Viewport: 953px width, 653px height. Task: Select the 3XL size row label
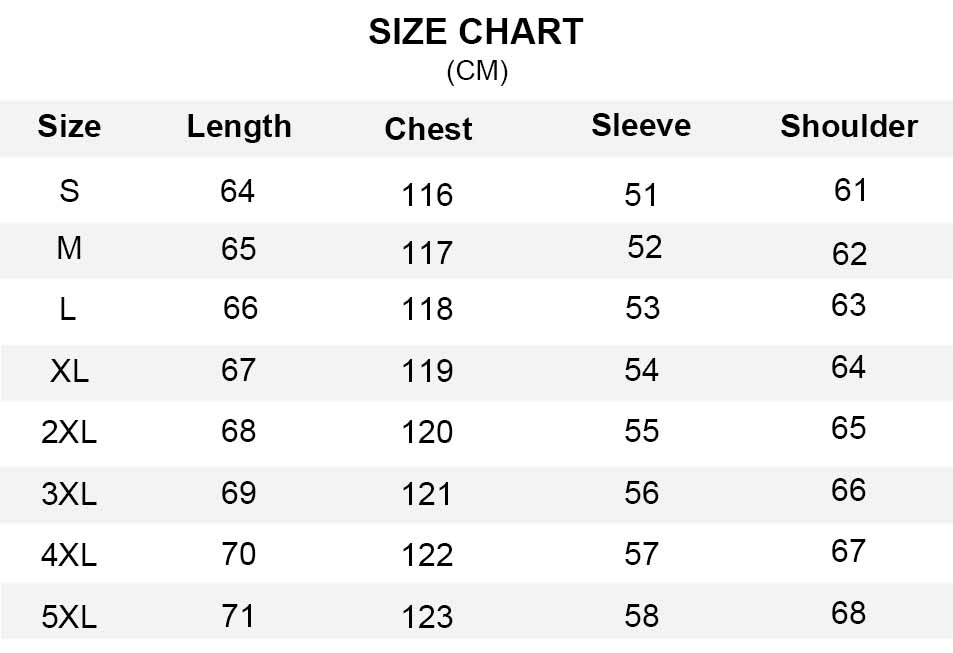coord(69,494)
